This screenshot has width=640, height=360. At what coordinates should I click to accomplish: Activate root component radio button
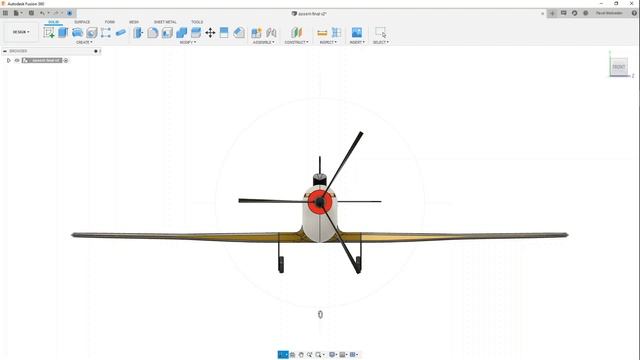(66, 60)
